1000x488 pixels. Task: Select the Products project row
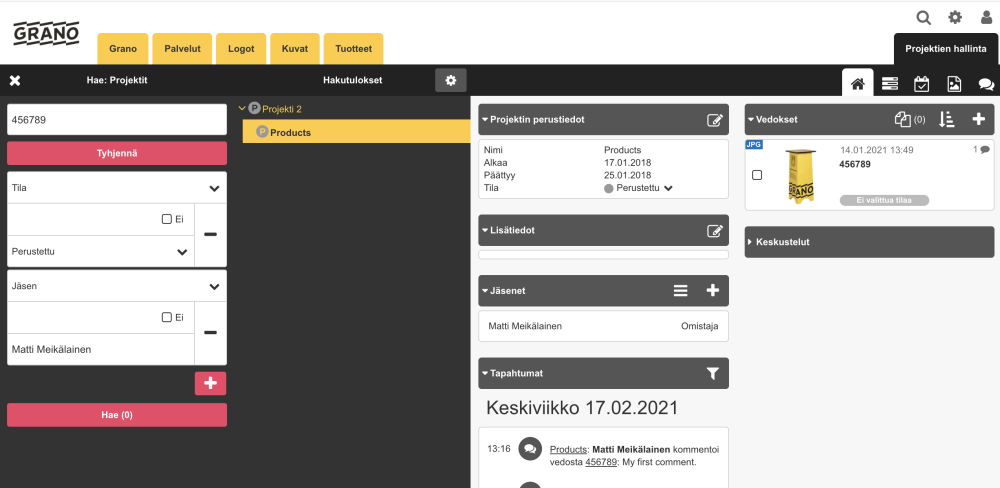[x=357, y=133]
